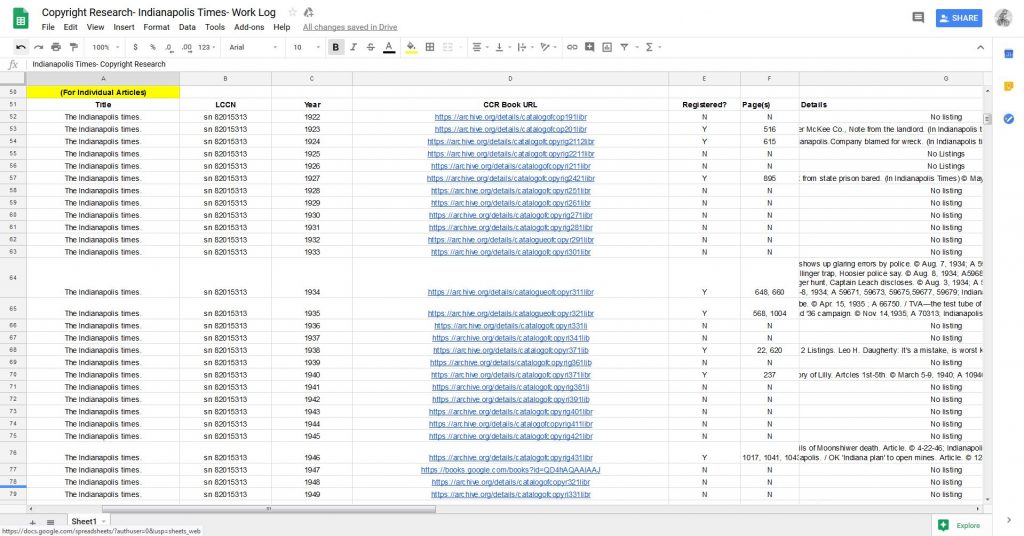Click the Merge cells icon
1024x536 pixels.
pos(448,47)
